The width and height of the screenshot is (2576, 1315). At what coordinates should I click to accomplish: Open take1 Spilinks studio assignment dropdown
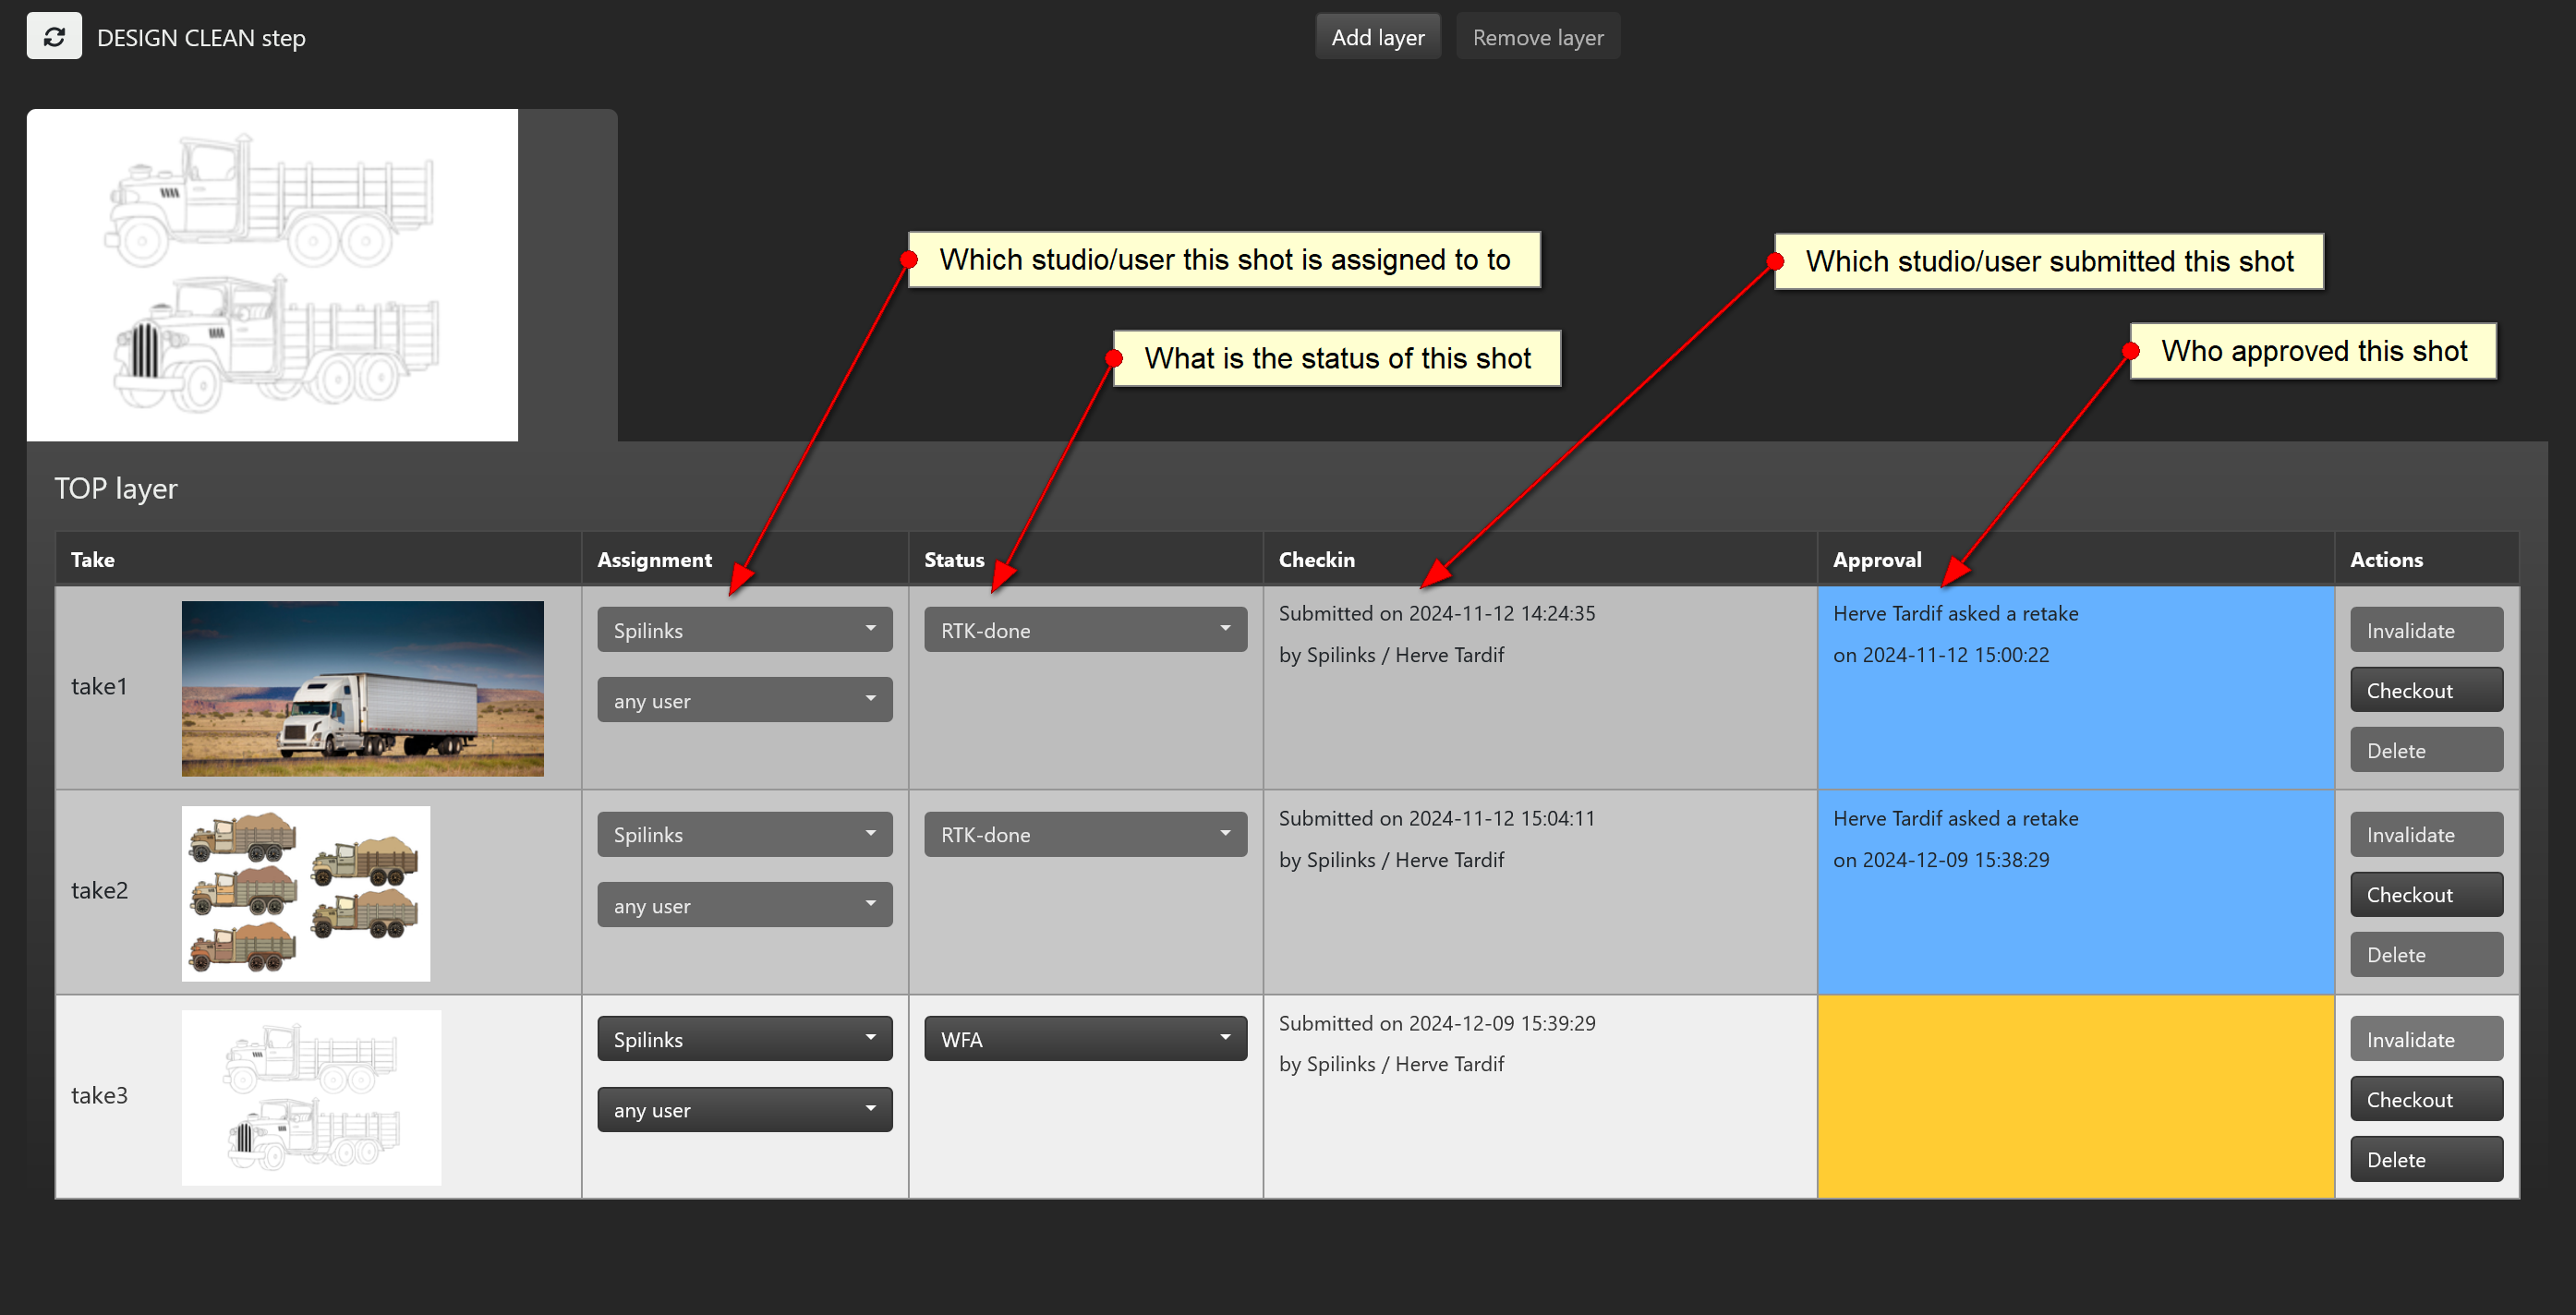click(744, 630)
